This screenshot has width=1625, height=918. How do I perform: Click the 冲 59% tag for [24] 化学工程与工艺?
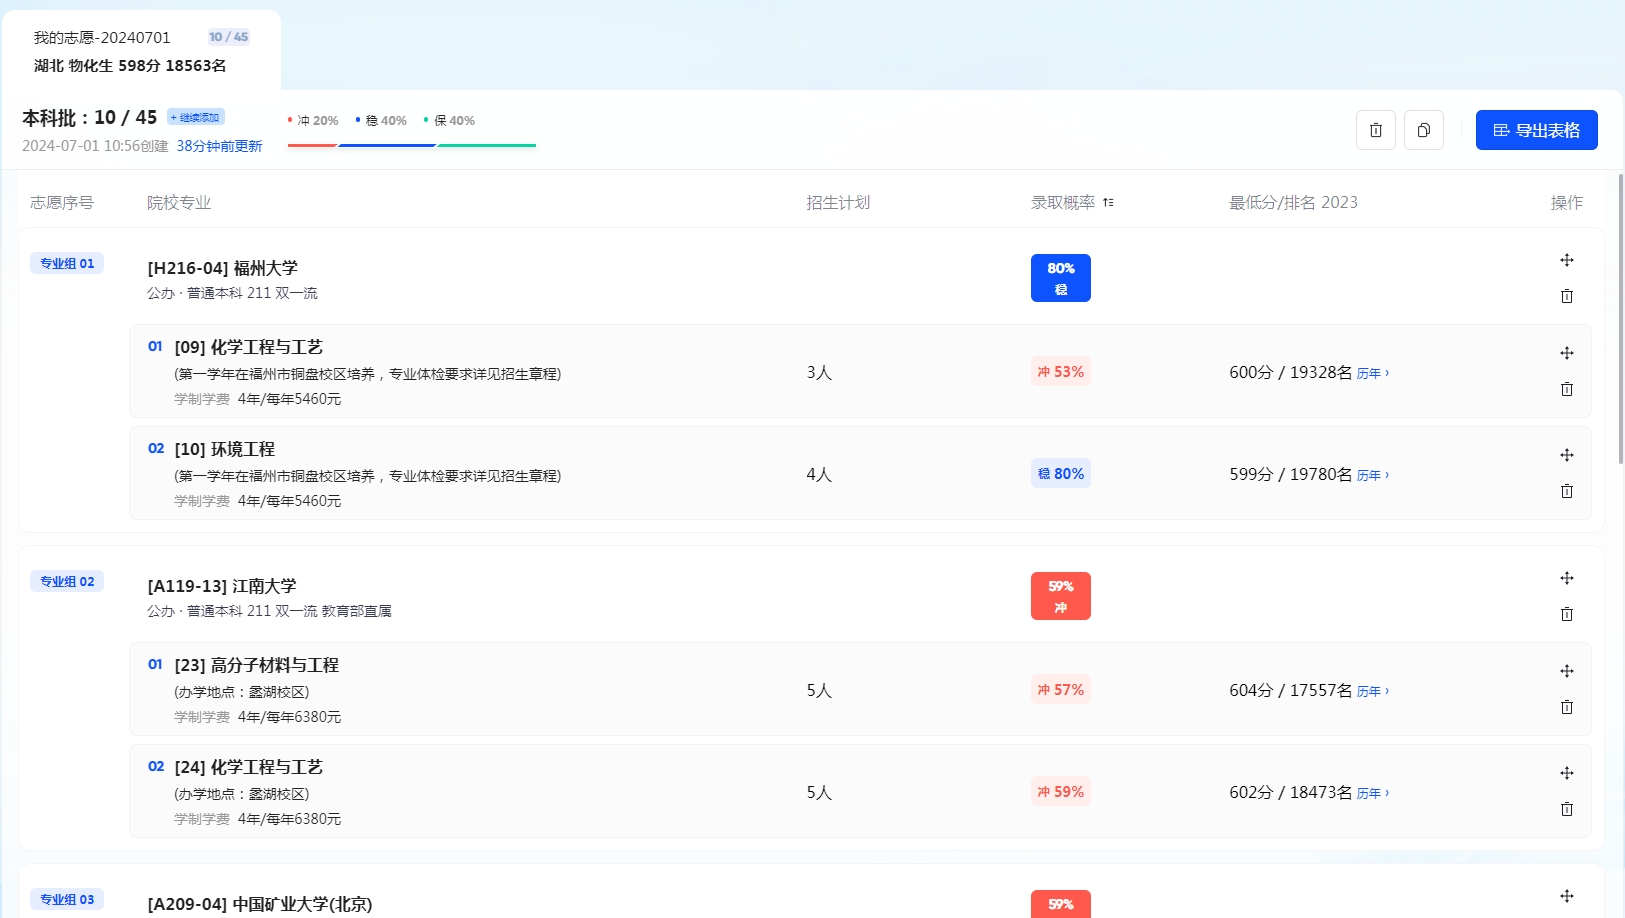click(x=1061, y=792)
